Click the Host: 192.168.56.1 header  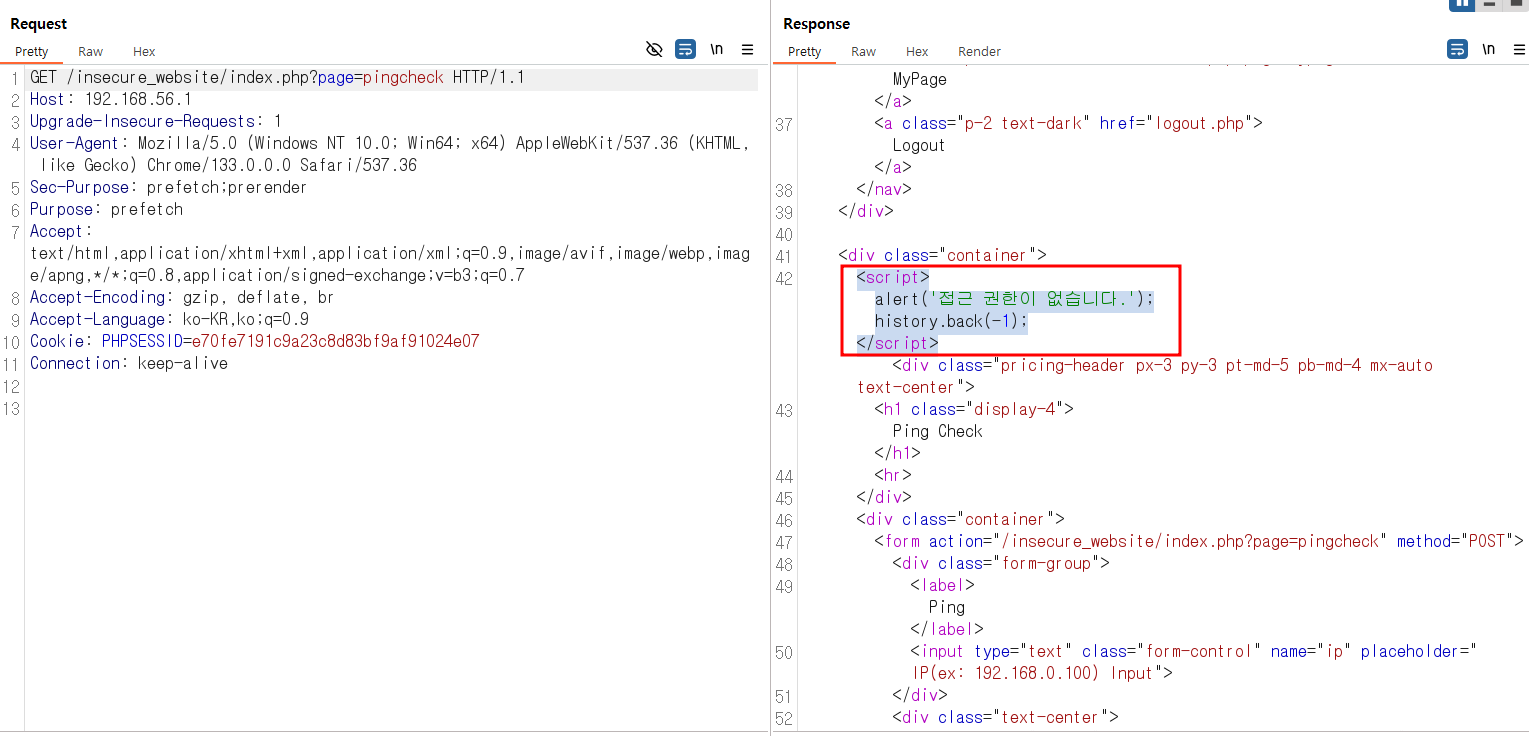[x=111, y=99]
